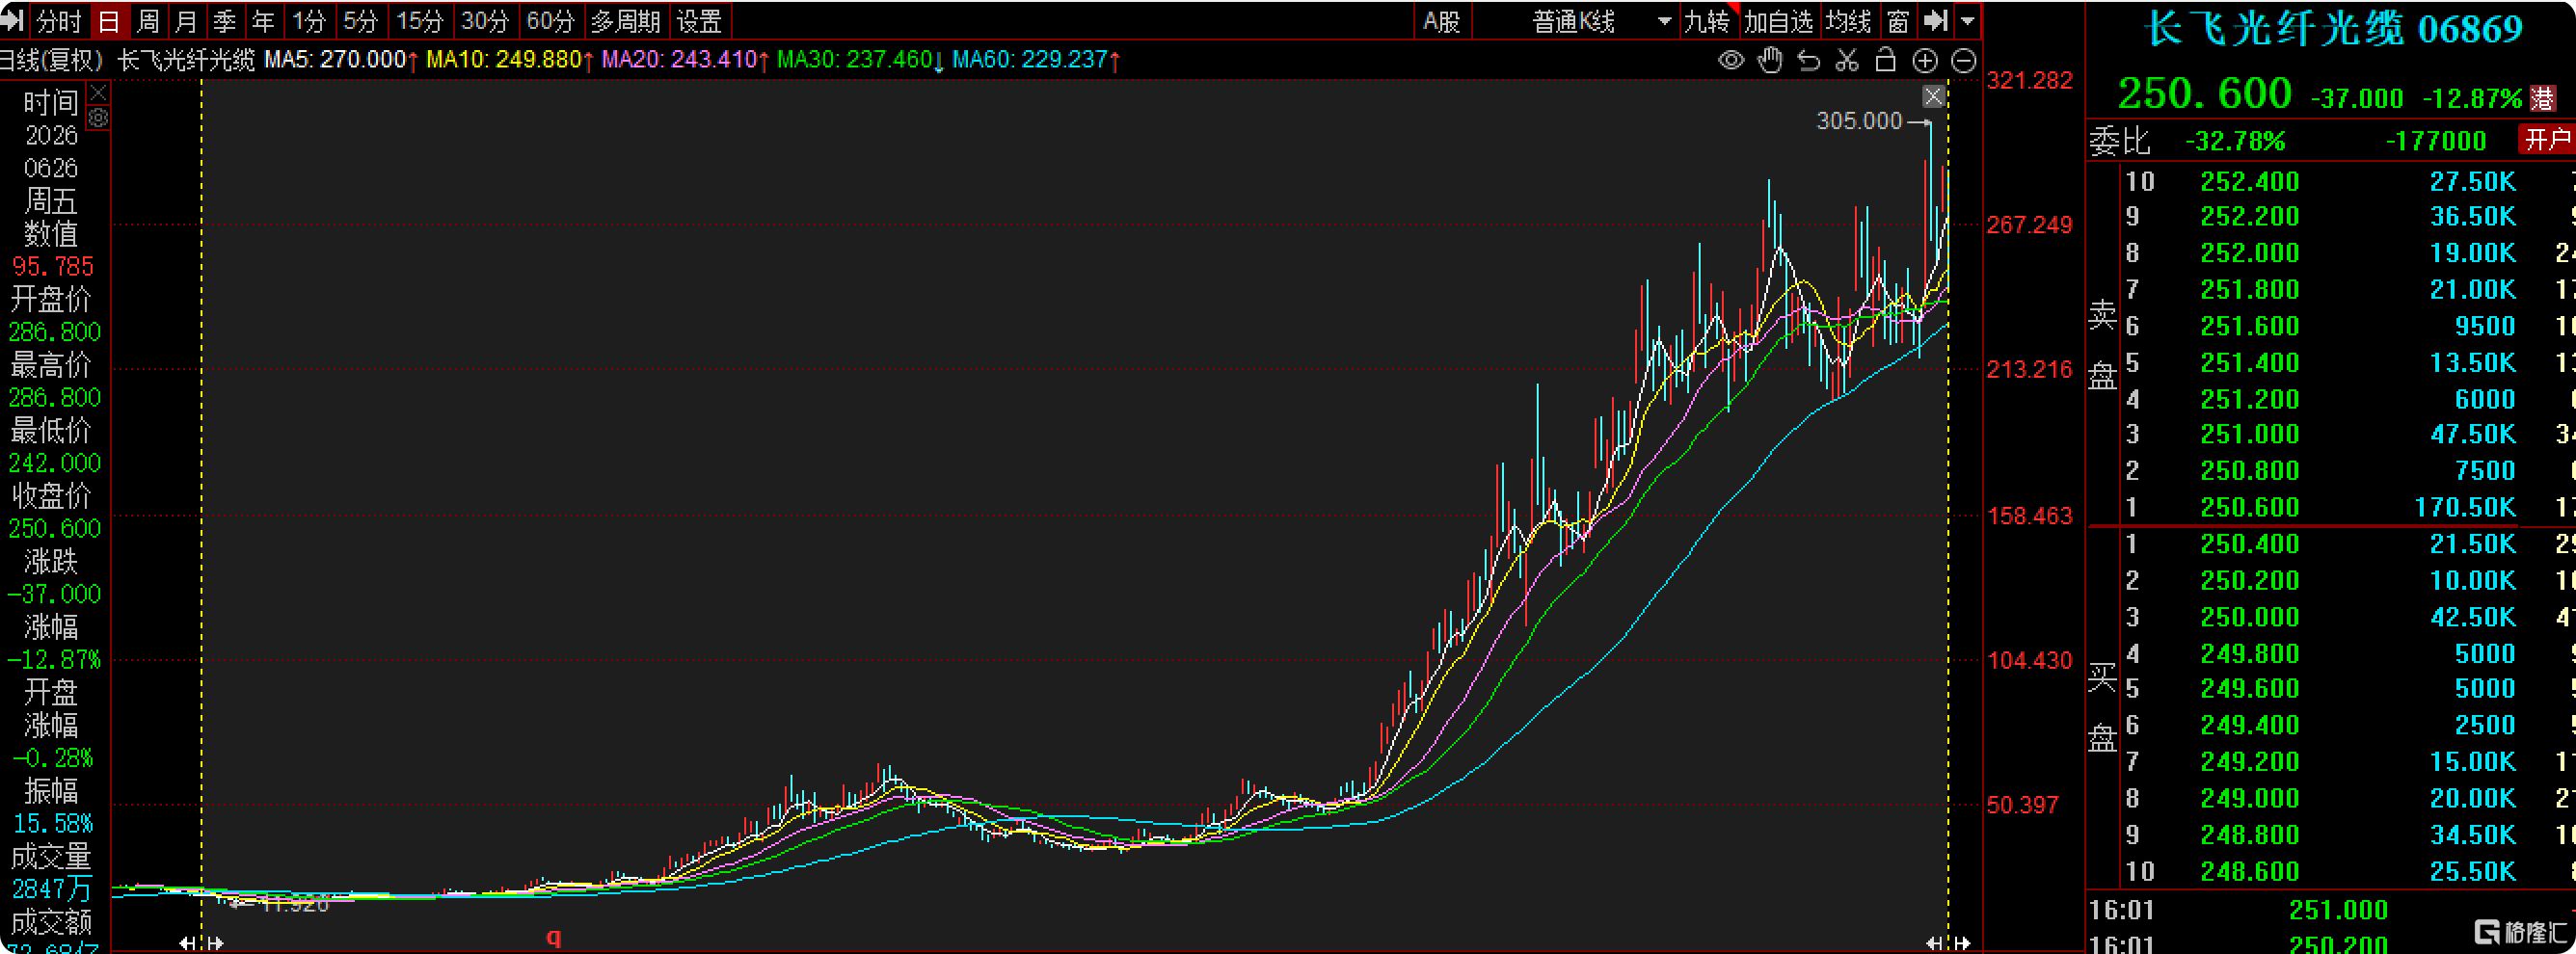Zoom out with the minus circle icon
2576x954 pixels.
1964,61
